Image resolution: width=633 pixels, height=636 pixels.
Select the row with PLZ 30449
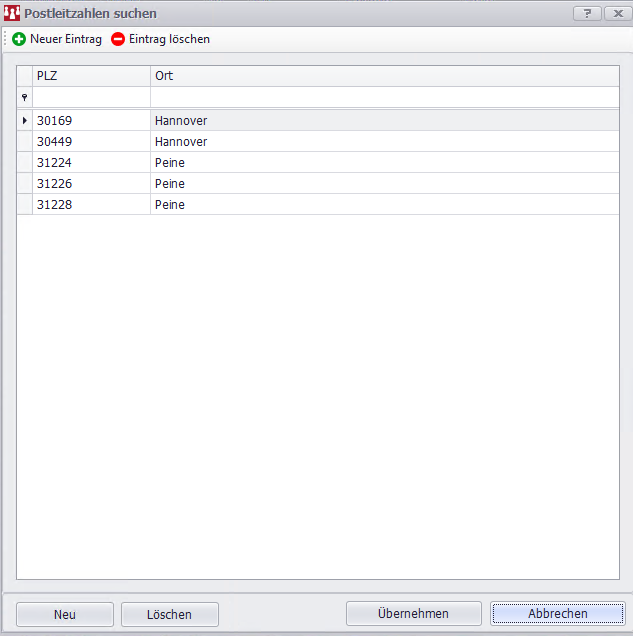91,142
